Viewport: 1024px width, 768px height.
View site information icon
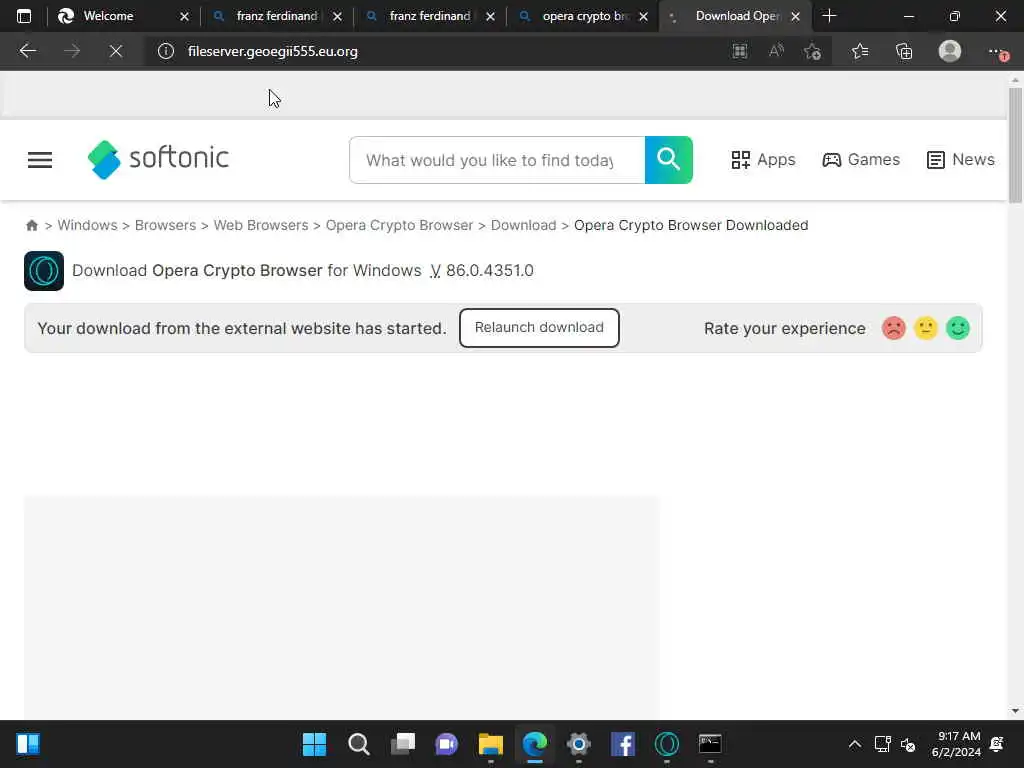(166, 51)
